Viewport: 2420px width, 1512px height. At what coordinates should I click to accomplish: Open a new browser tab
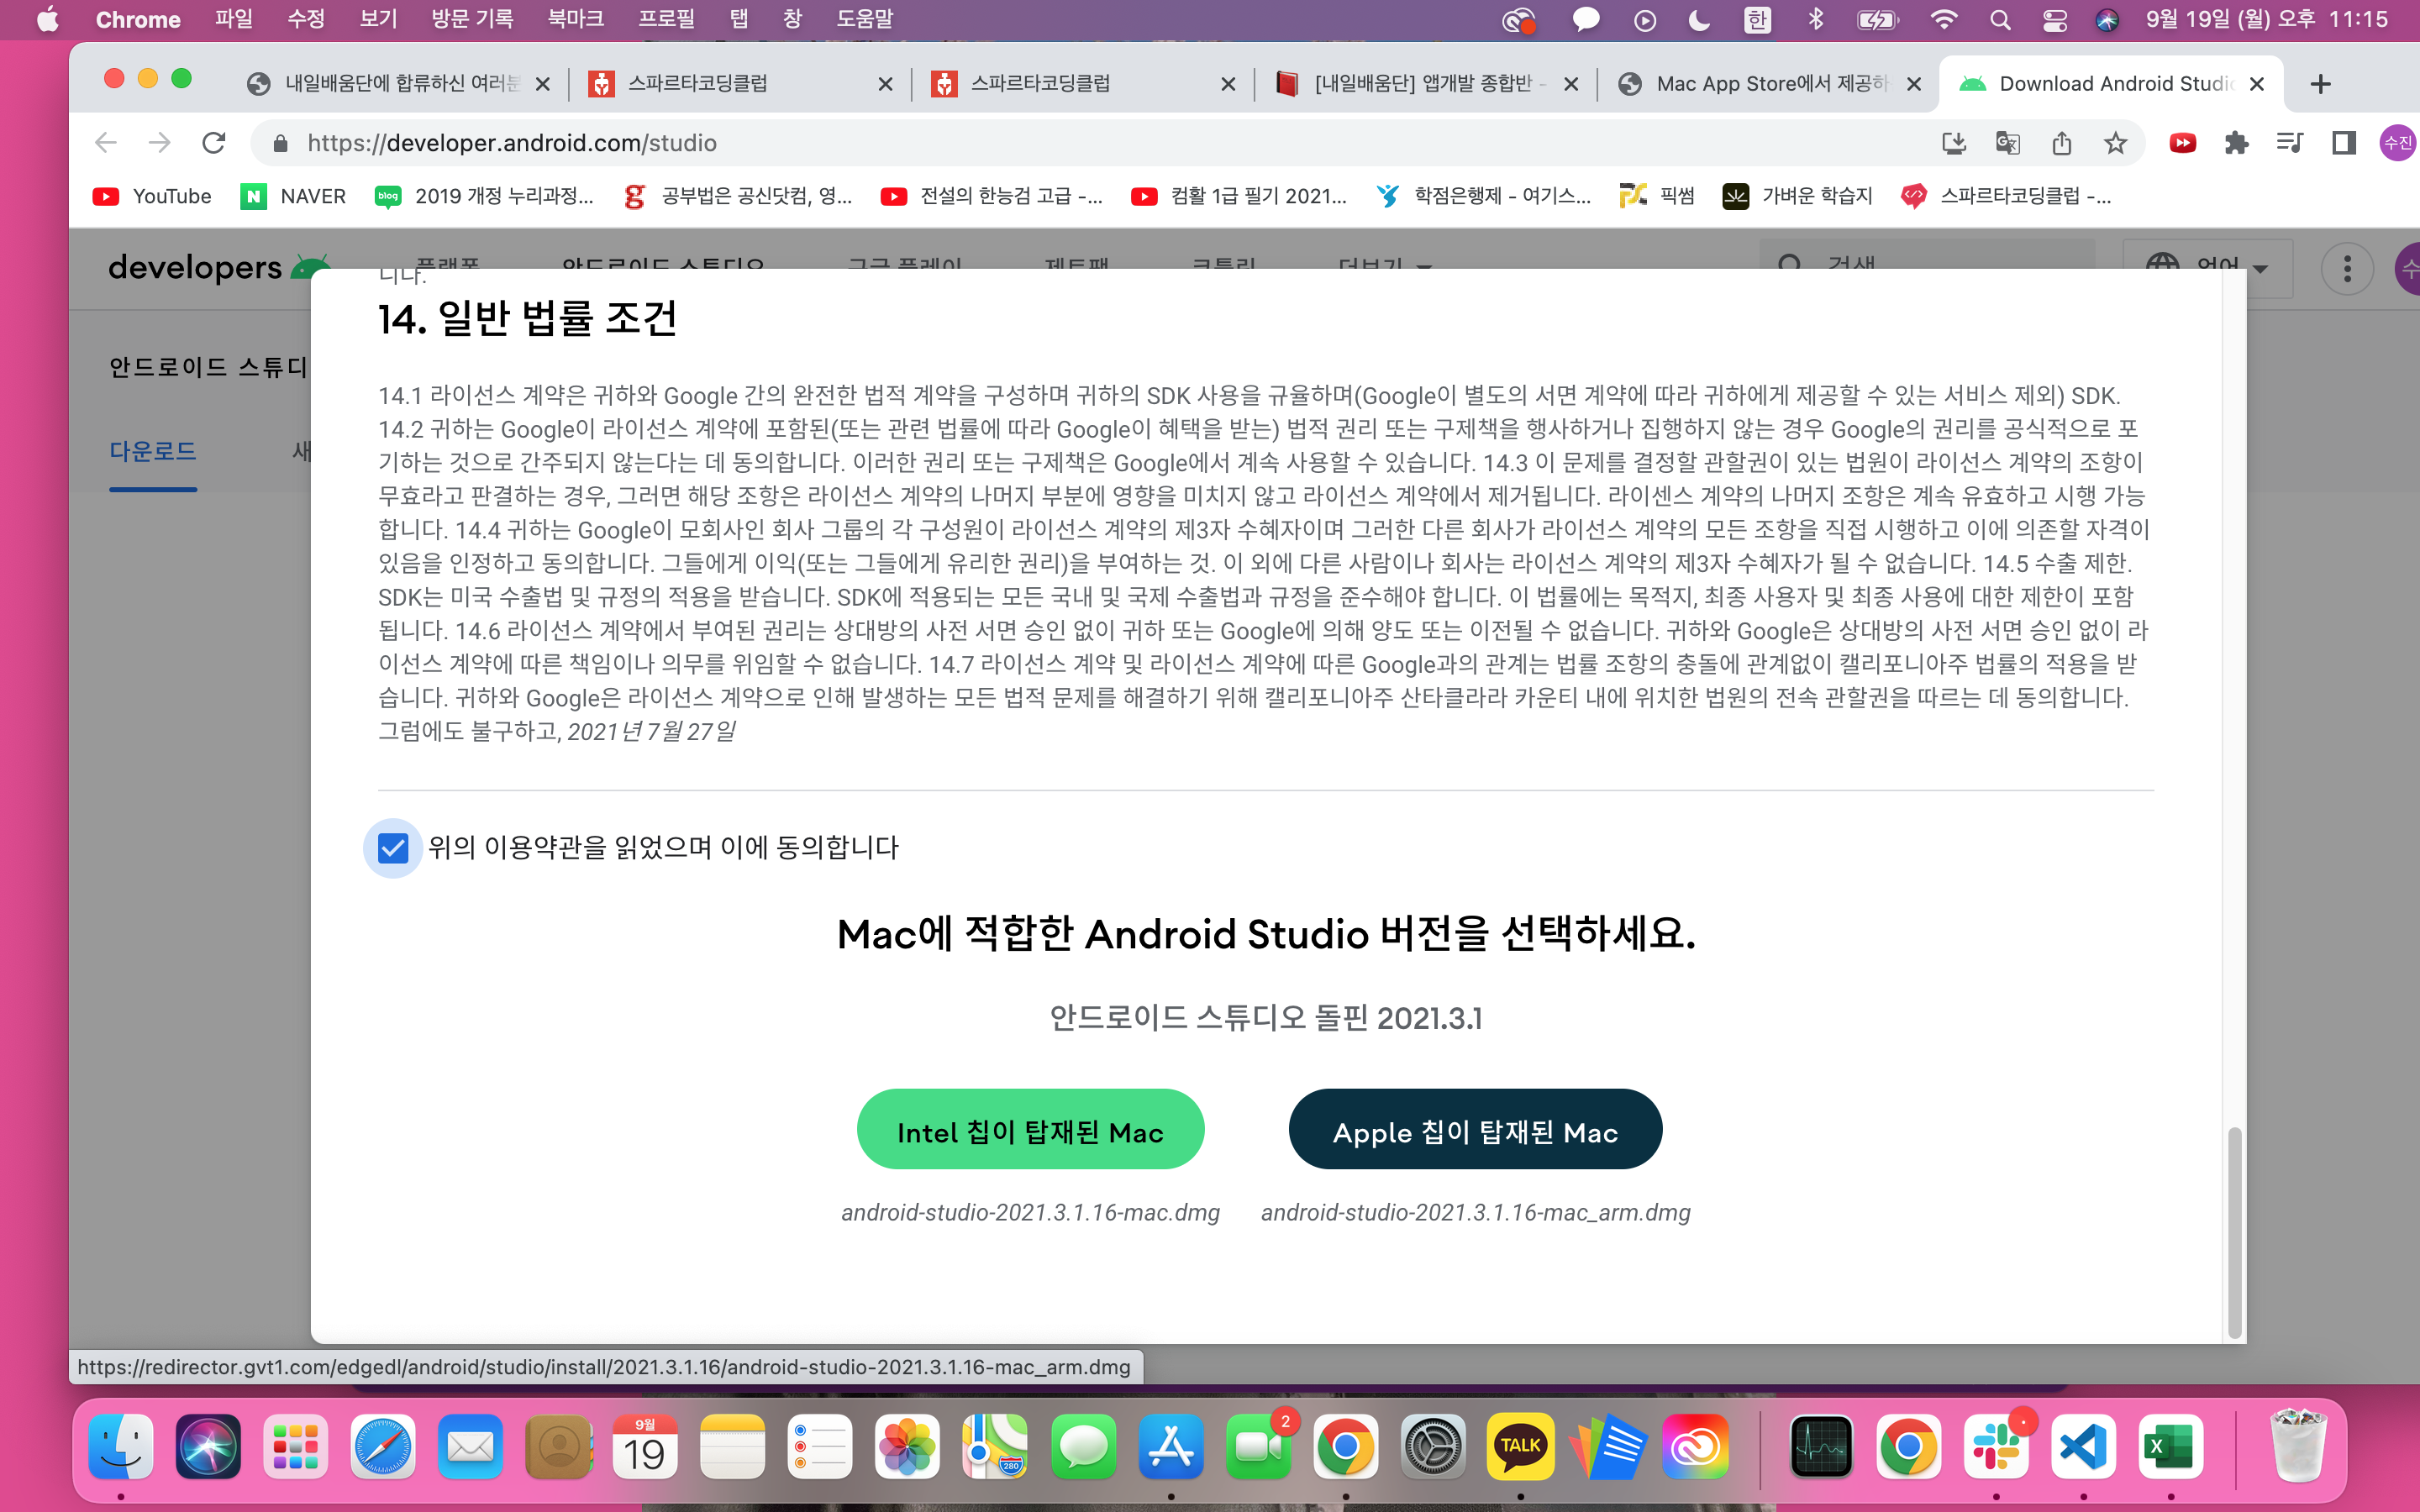pos(2321,84)
